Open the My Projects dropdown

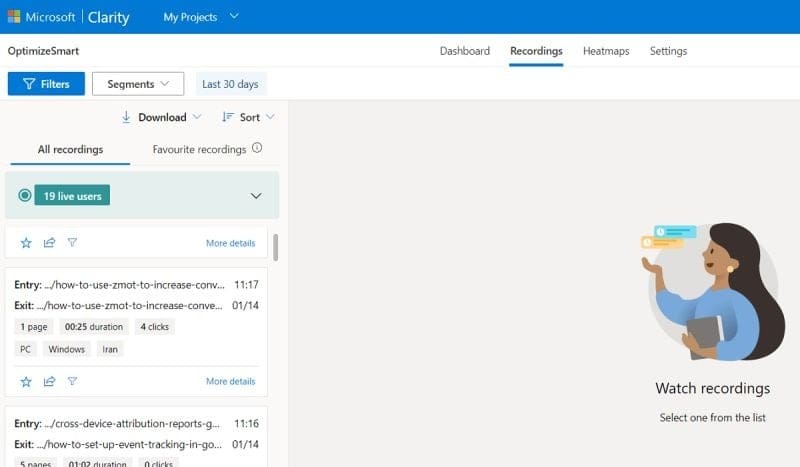(x=201, y=17)
